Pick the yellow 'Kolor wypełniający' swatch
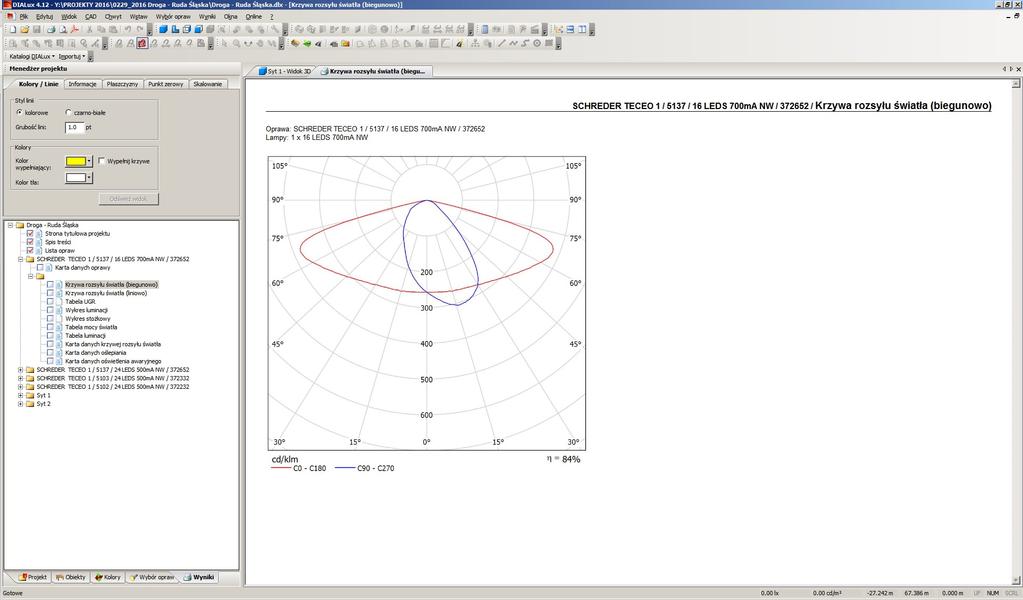Viewport: 1023px width, 600px height. coord(76,161)
